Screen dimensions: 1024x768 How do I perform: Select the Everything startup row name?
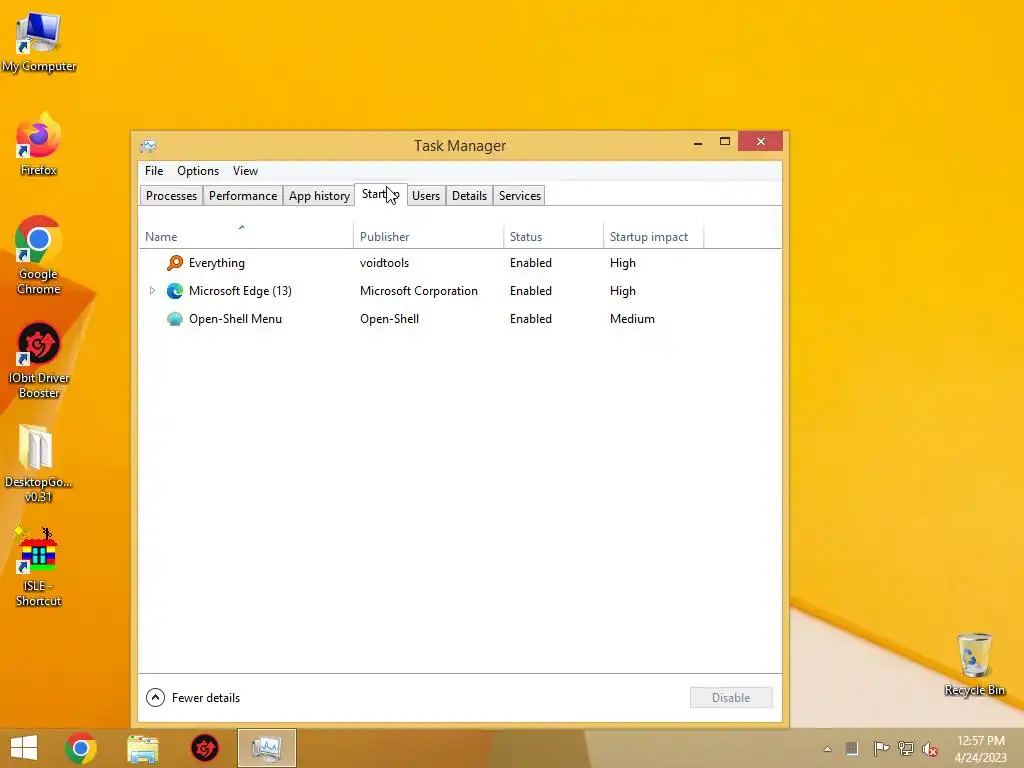[217, 263]
